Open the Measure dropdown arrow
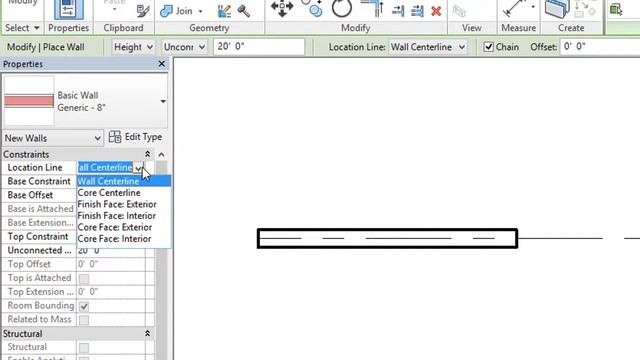This screenshot has height=360, width=640. pyautogui.click(x=533, y=7)
